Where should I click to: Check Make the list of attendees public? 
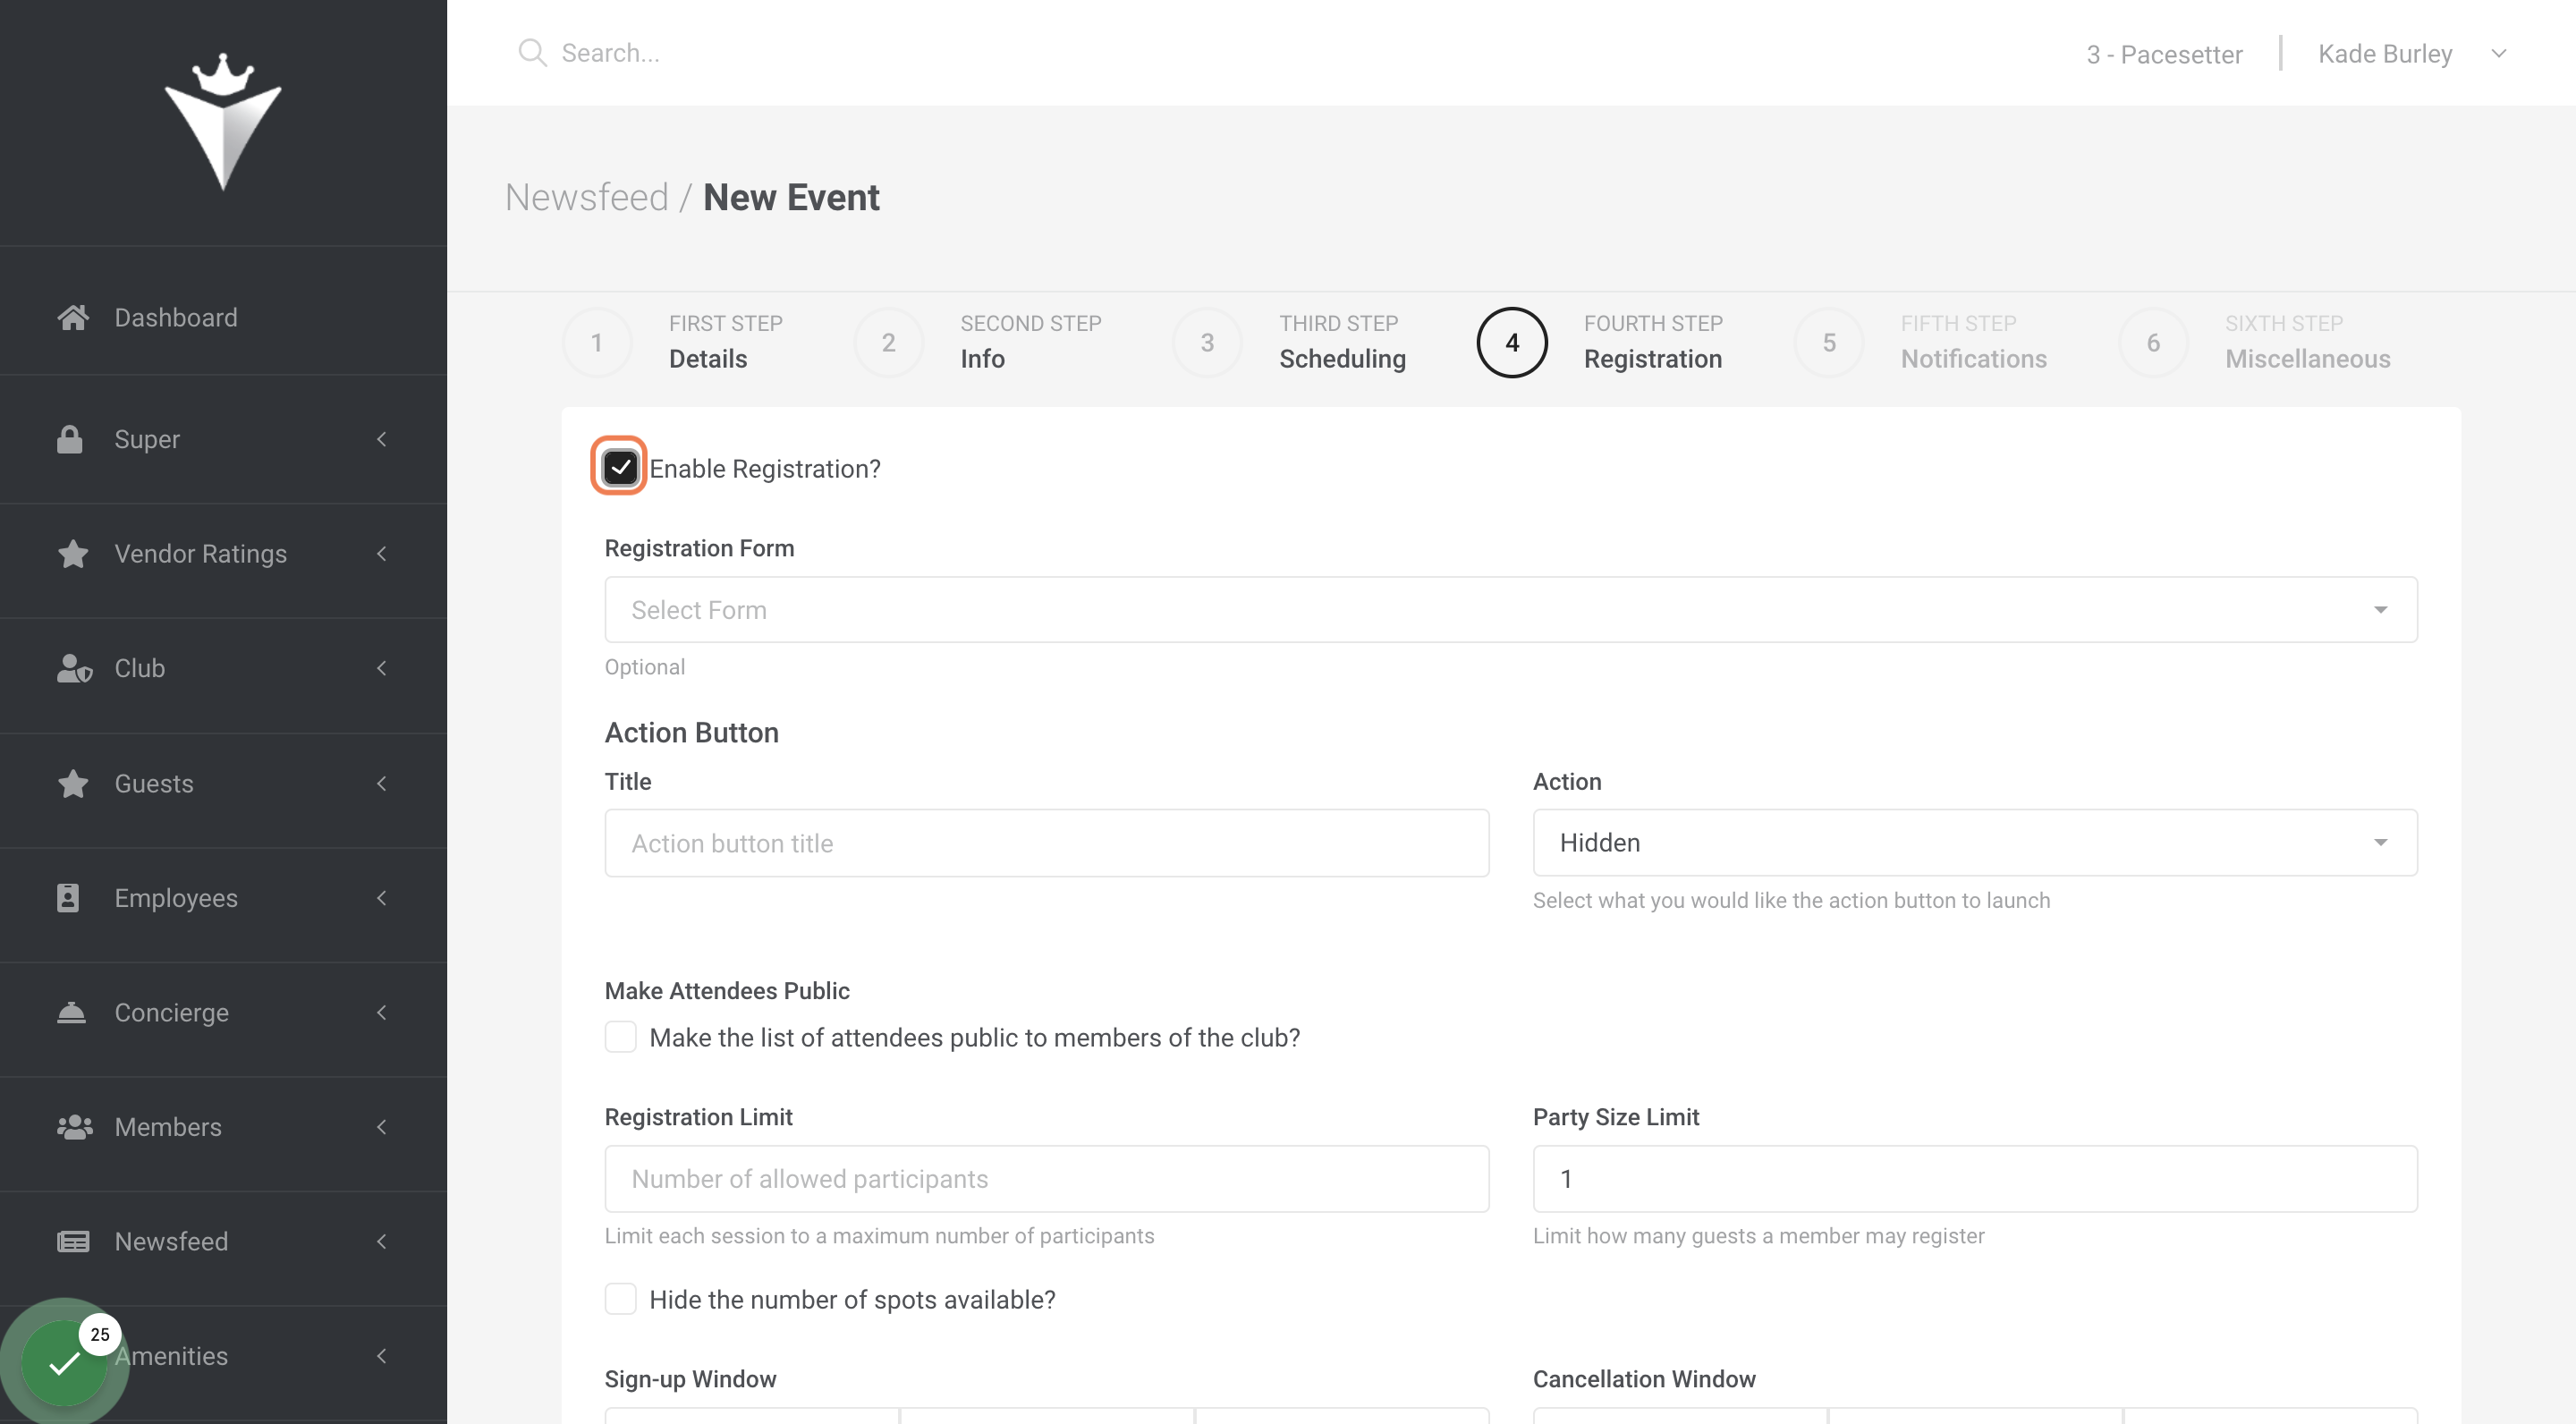[x=620, y=1037]
